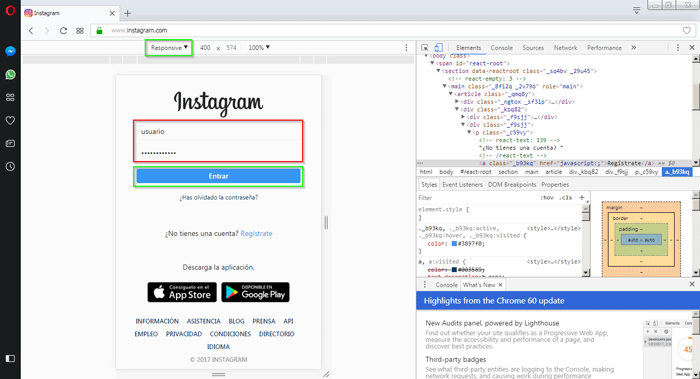700x379 pixels.
Task: Collapse the main role node
Action: [x=444, y=86]
